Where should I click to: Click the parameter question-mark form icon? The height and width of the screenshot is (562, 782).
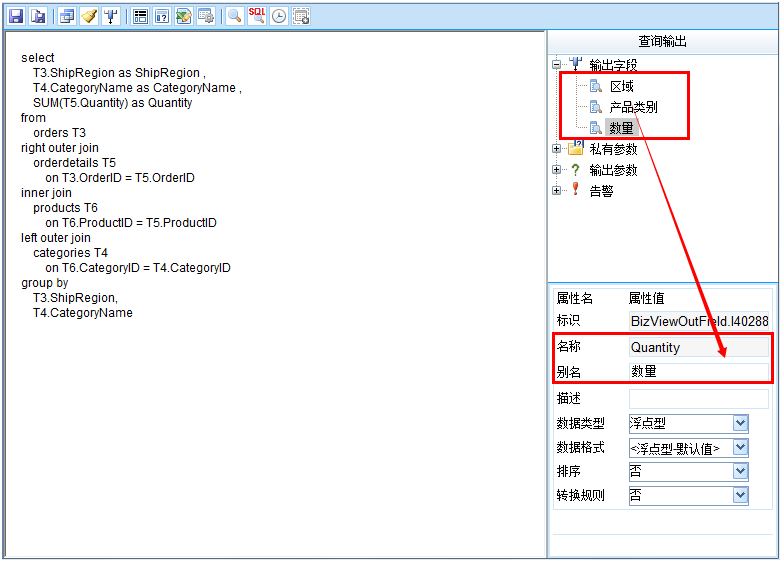162,16
